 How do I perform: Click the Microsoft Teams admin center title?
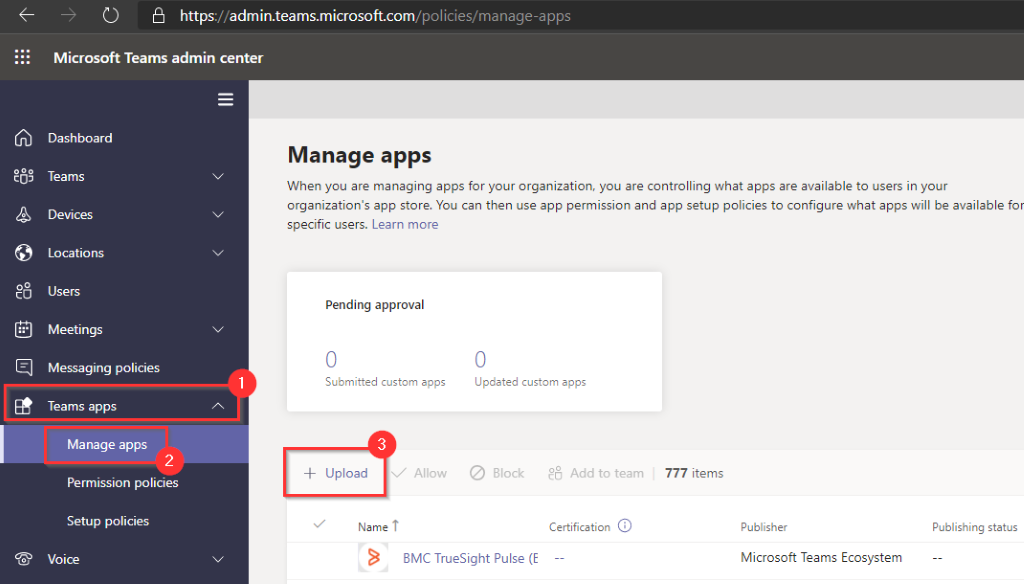pyautogui.click(x=158, y=57)
